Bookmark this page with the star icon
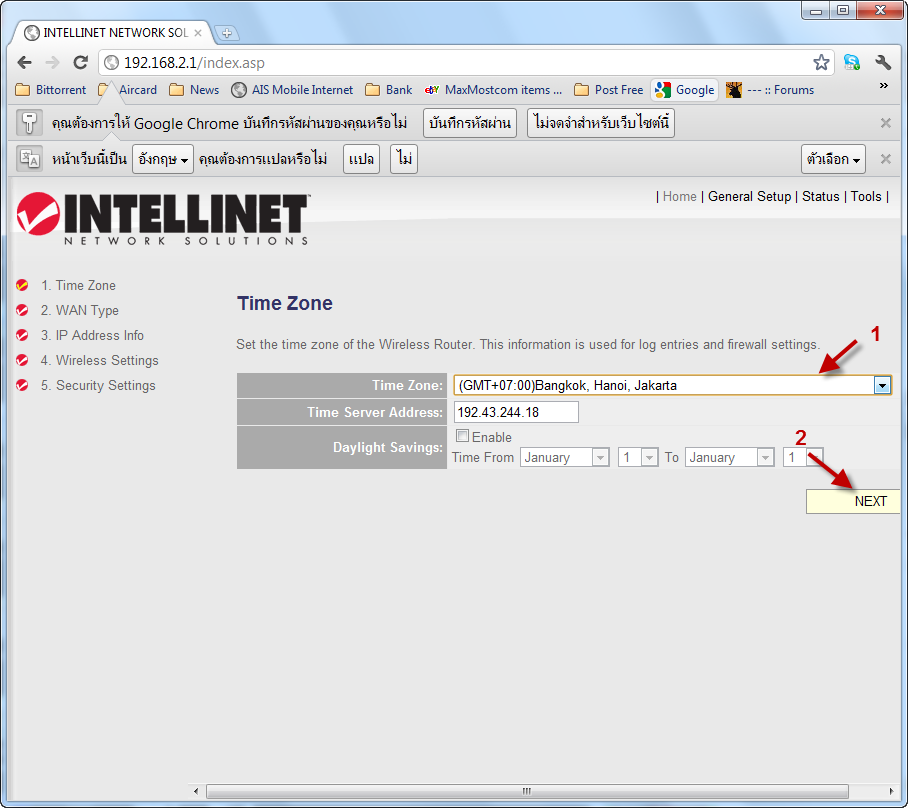This screenshot has height=808, width=908. (821, 63)
